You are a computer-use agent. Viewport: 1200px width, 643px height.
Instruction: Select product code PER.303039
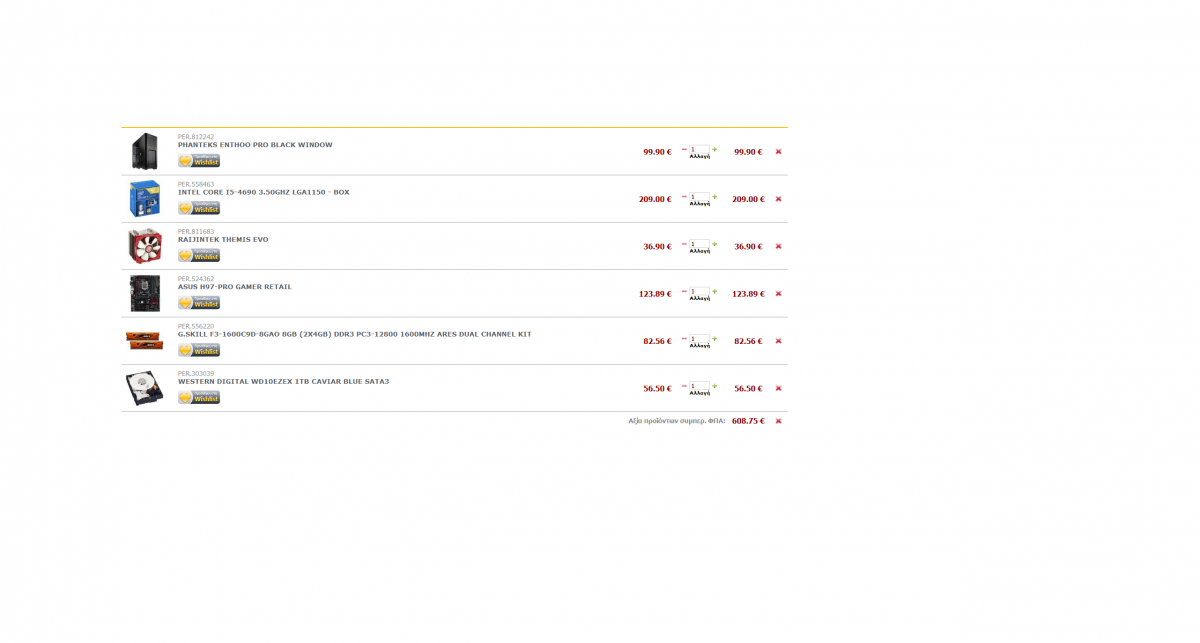click(196, 373)
